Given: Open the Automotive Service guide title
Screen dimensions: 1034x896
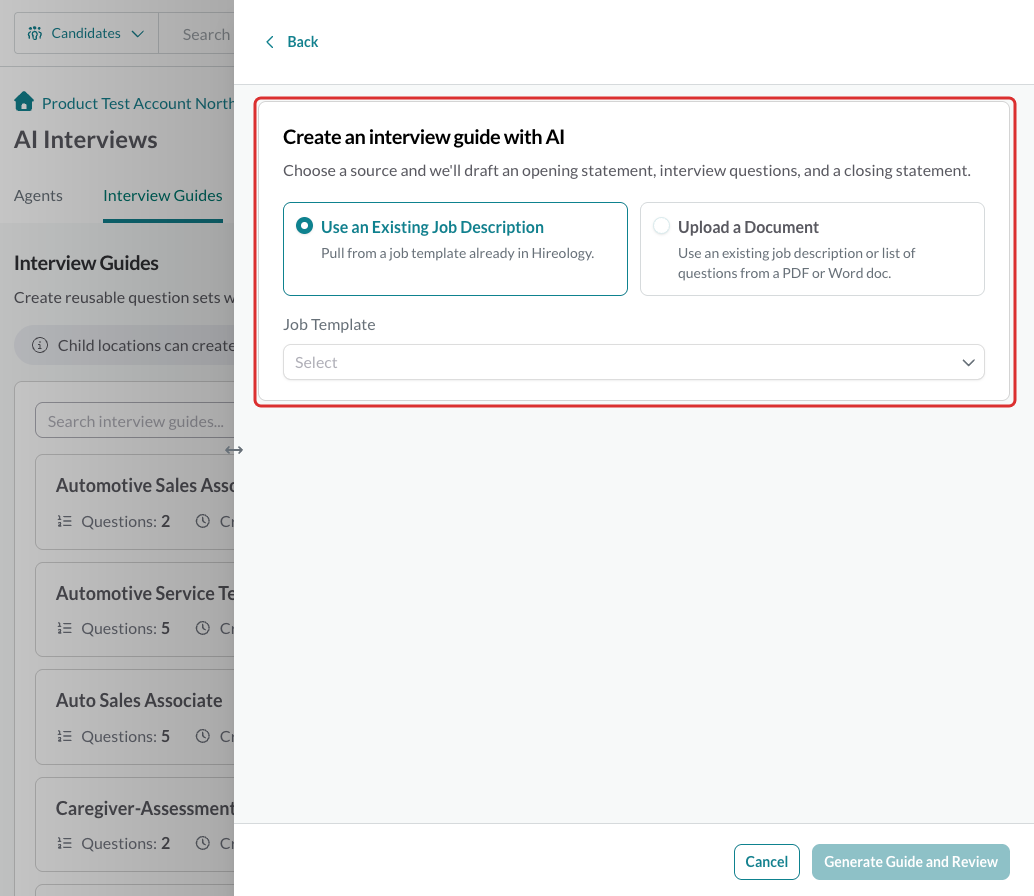Looking at the screenshot, I should click(145, 593).
